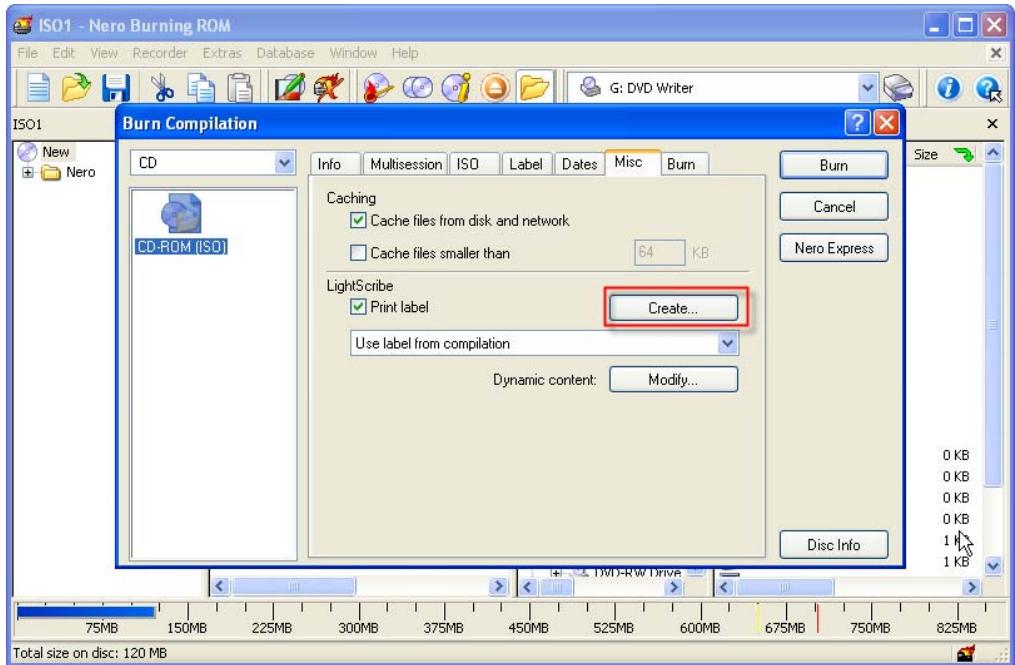The image size is (1015, 665).
Task: Click the Size column header
Action: pos(926,155)
